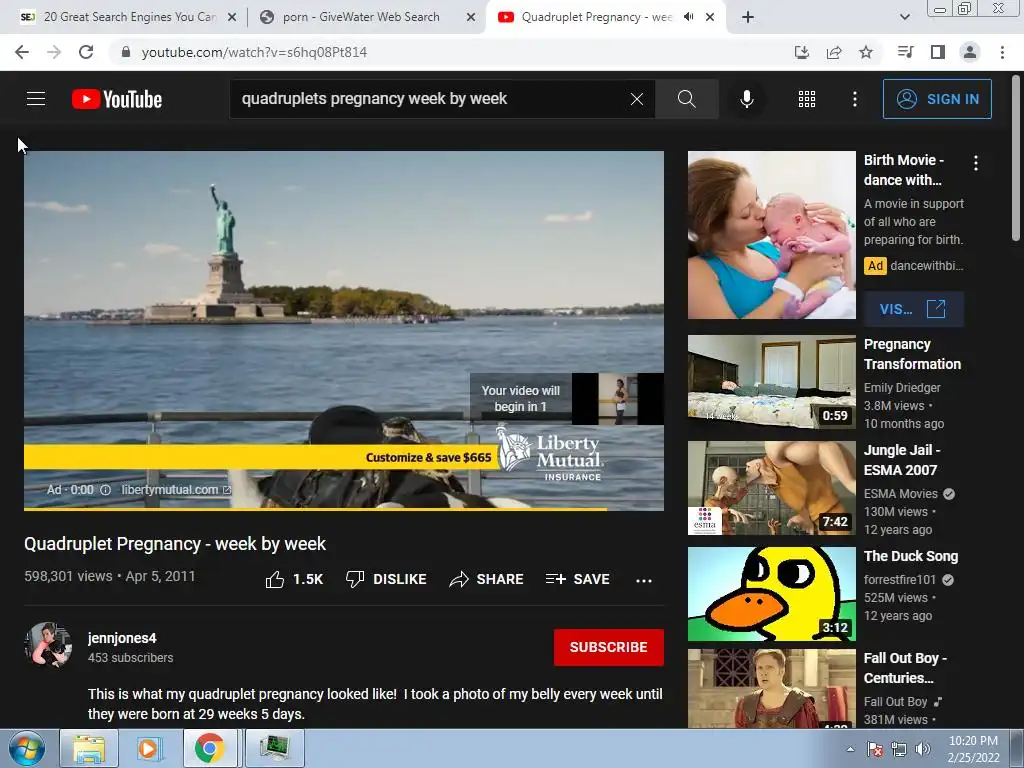Click forrestfire101 channel name
The image size is (1024, 768).
[900, 579]
